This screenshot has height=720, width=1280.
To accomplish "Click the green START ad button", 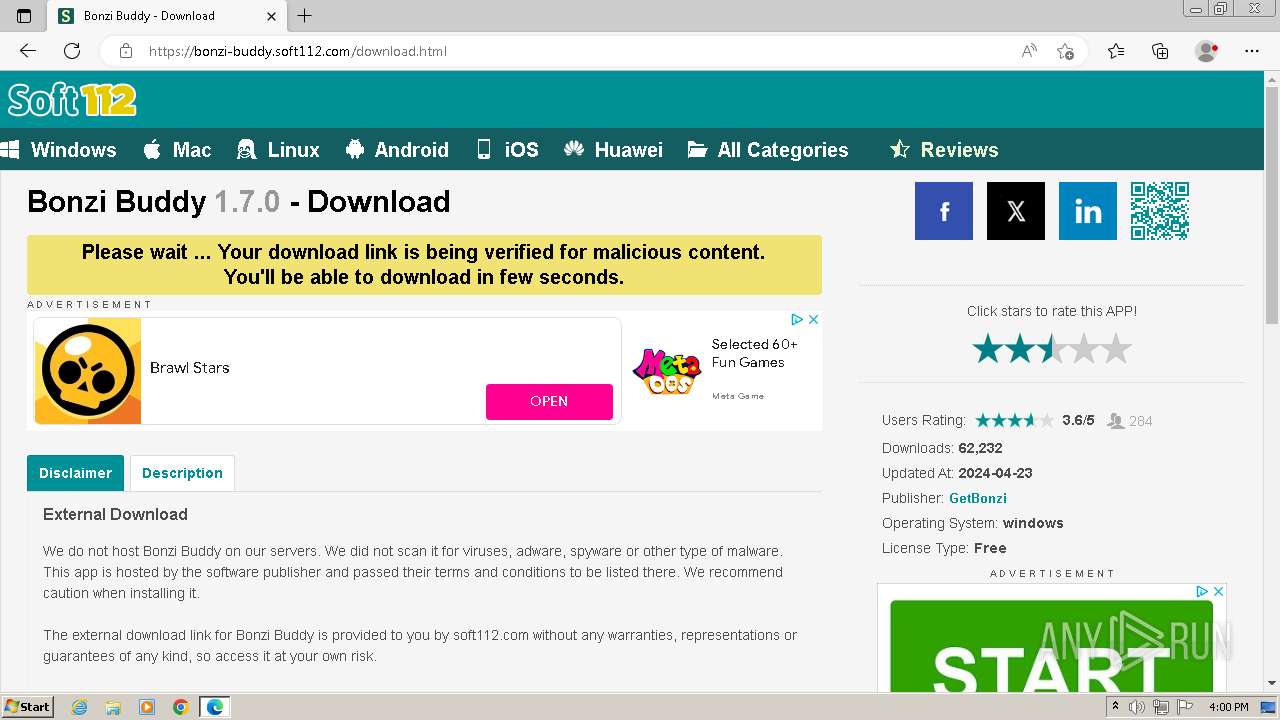I will point(1052,645).
